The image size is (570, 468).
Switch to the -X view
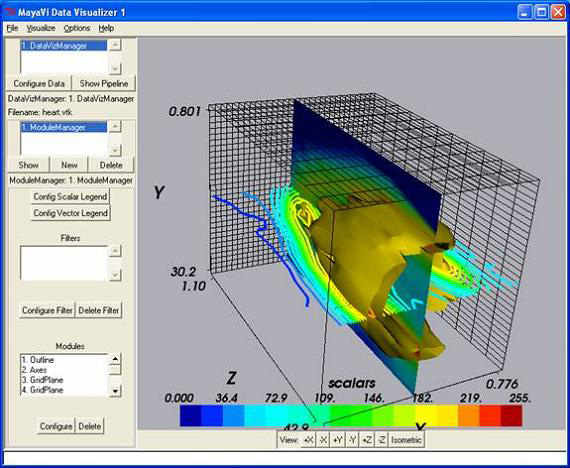coord(323,440)
